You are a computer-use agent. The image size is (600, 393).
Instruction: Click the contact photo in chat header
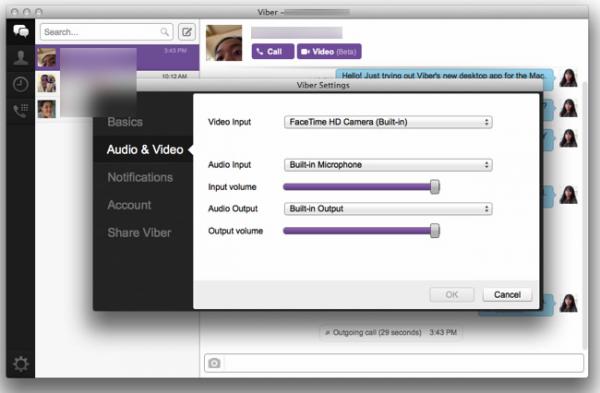(224, 43)
